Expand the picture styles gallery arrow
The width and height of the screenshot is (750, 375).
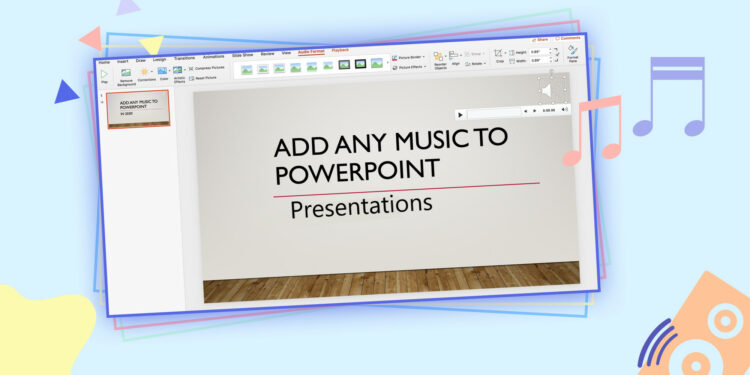387,63
